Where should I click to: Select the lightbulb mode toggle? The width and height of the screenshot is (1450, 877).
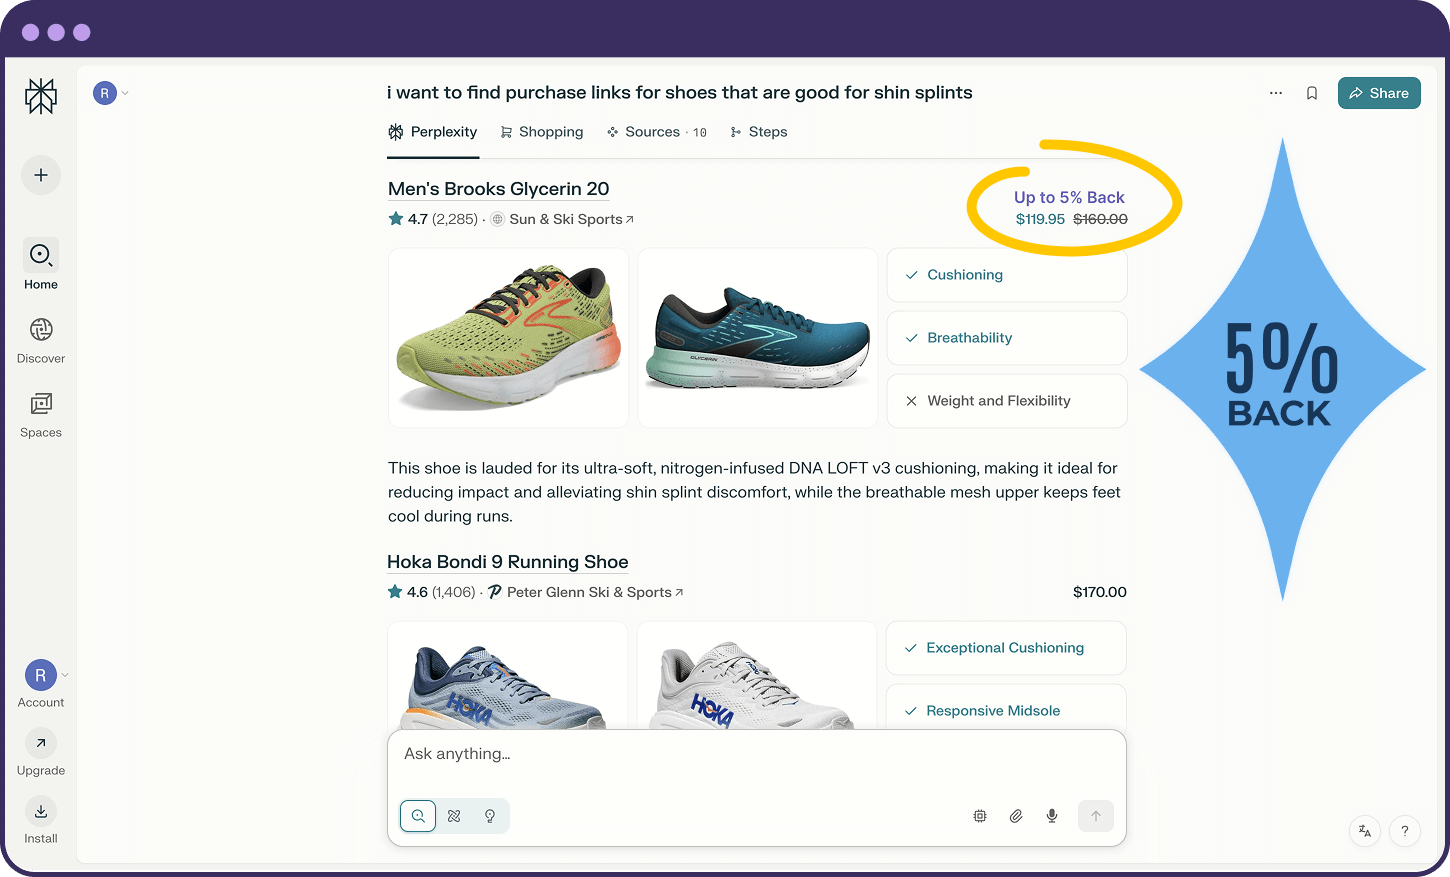490,816
